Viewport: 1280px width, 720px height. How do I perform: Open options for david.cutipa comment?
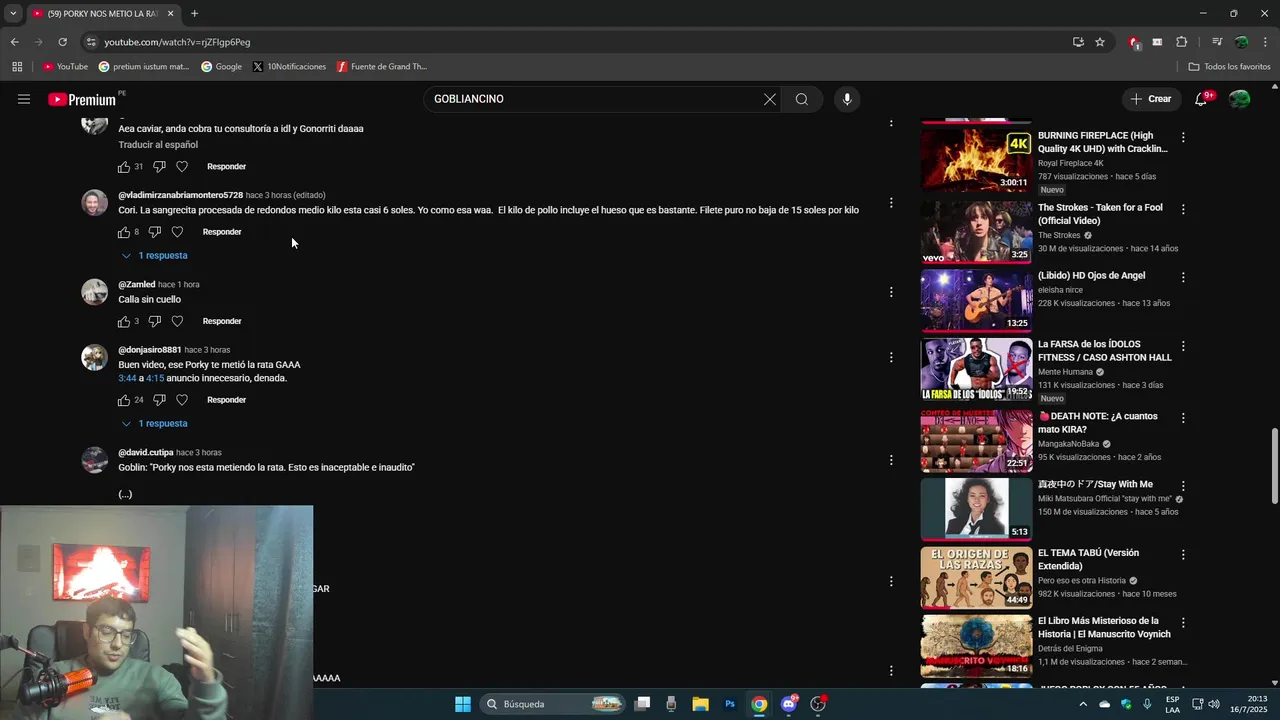[x=891, y=460]
